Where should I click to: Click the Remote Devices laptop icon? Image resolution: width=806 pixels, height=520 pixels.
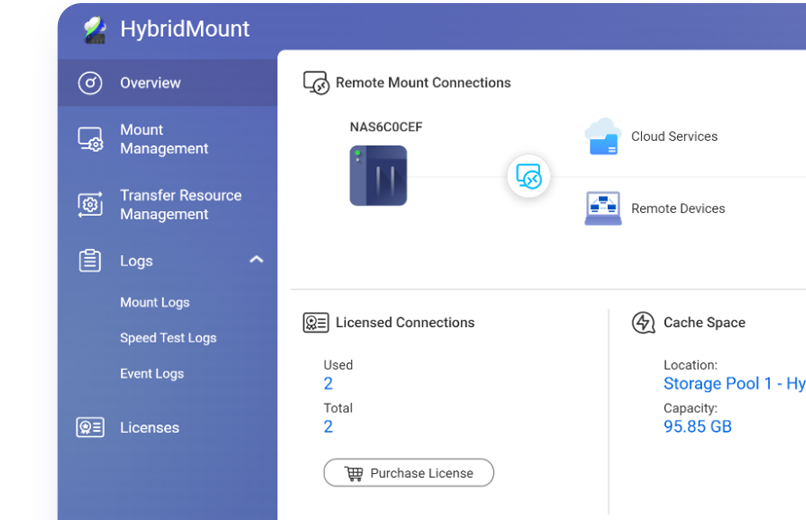coord(603,208)
